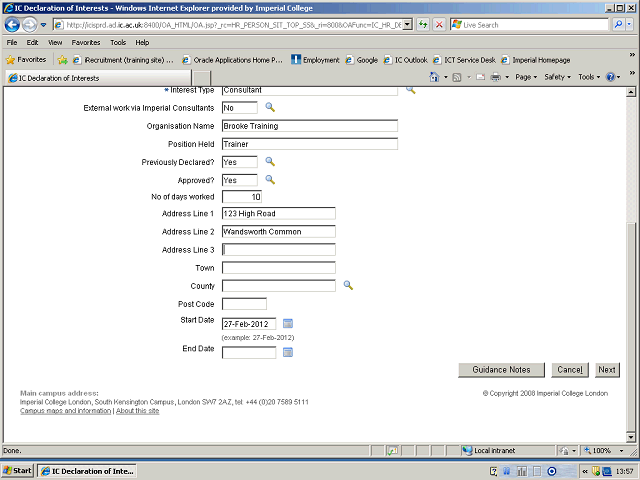The height and width of the screenshot is (480, 640).
Task: Open the Tools menu in menu bar
Action: [x=118, y=43]
